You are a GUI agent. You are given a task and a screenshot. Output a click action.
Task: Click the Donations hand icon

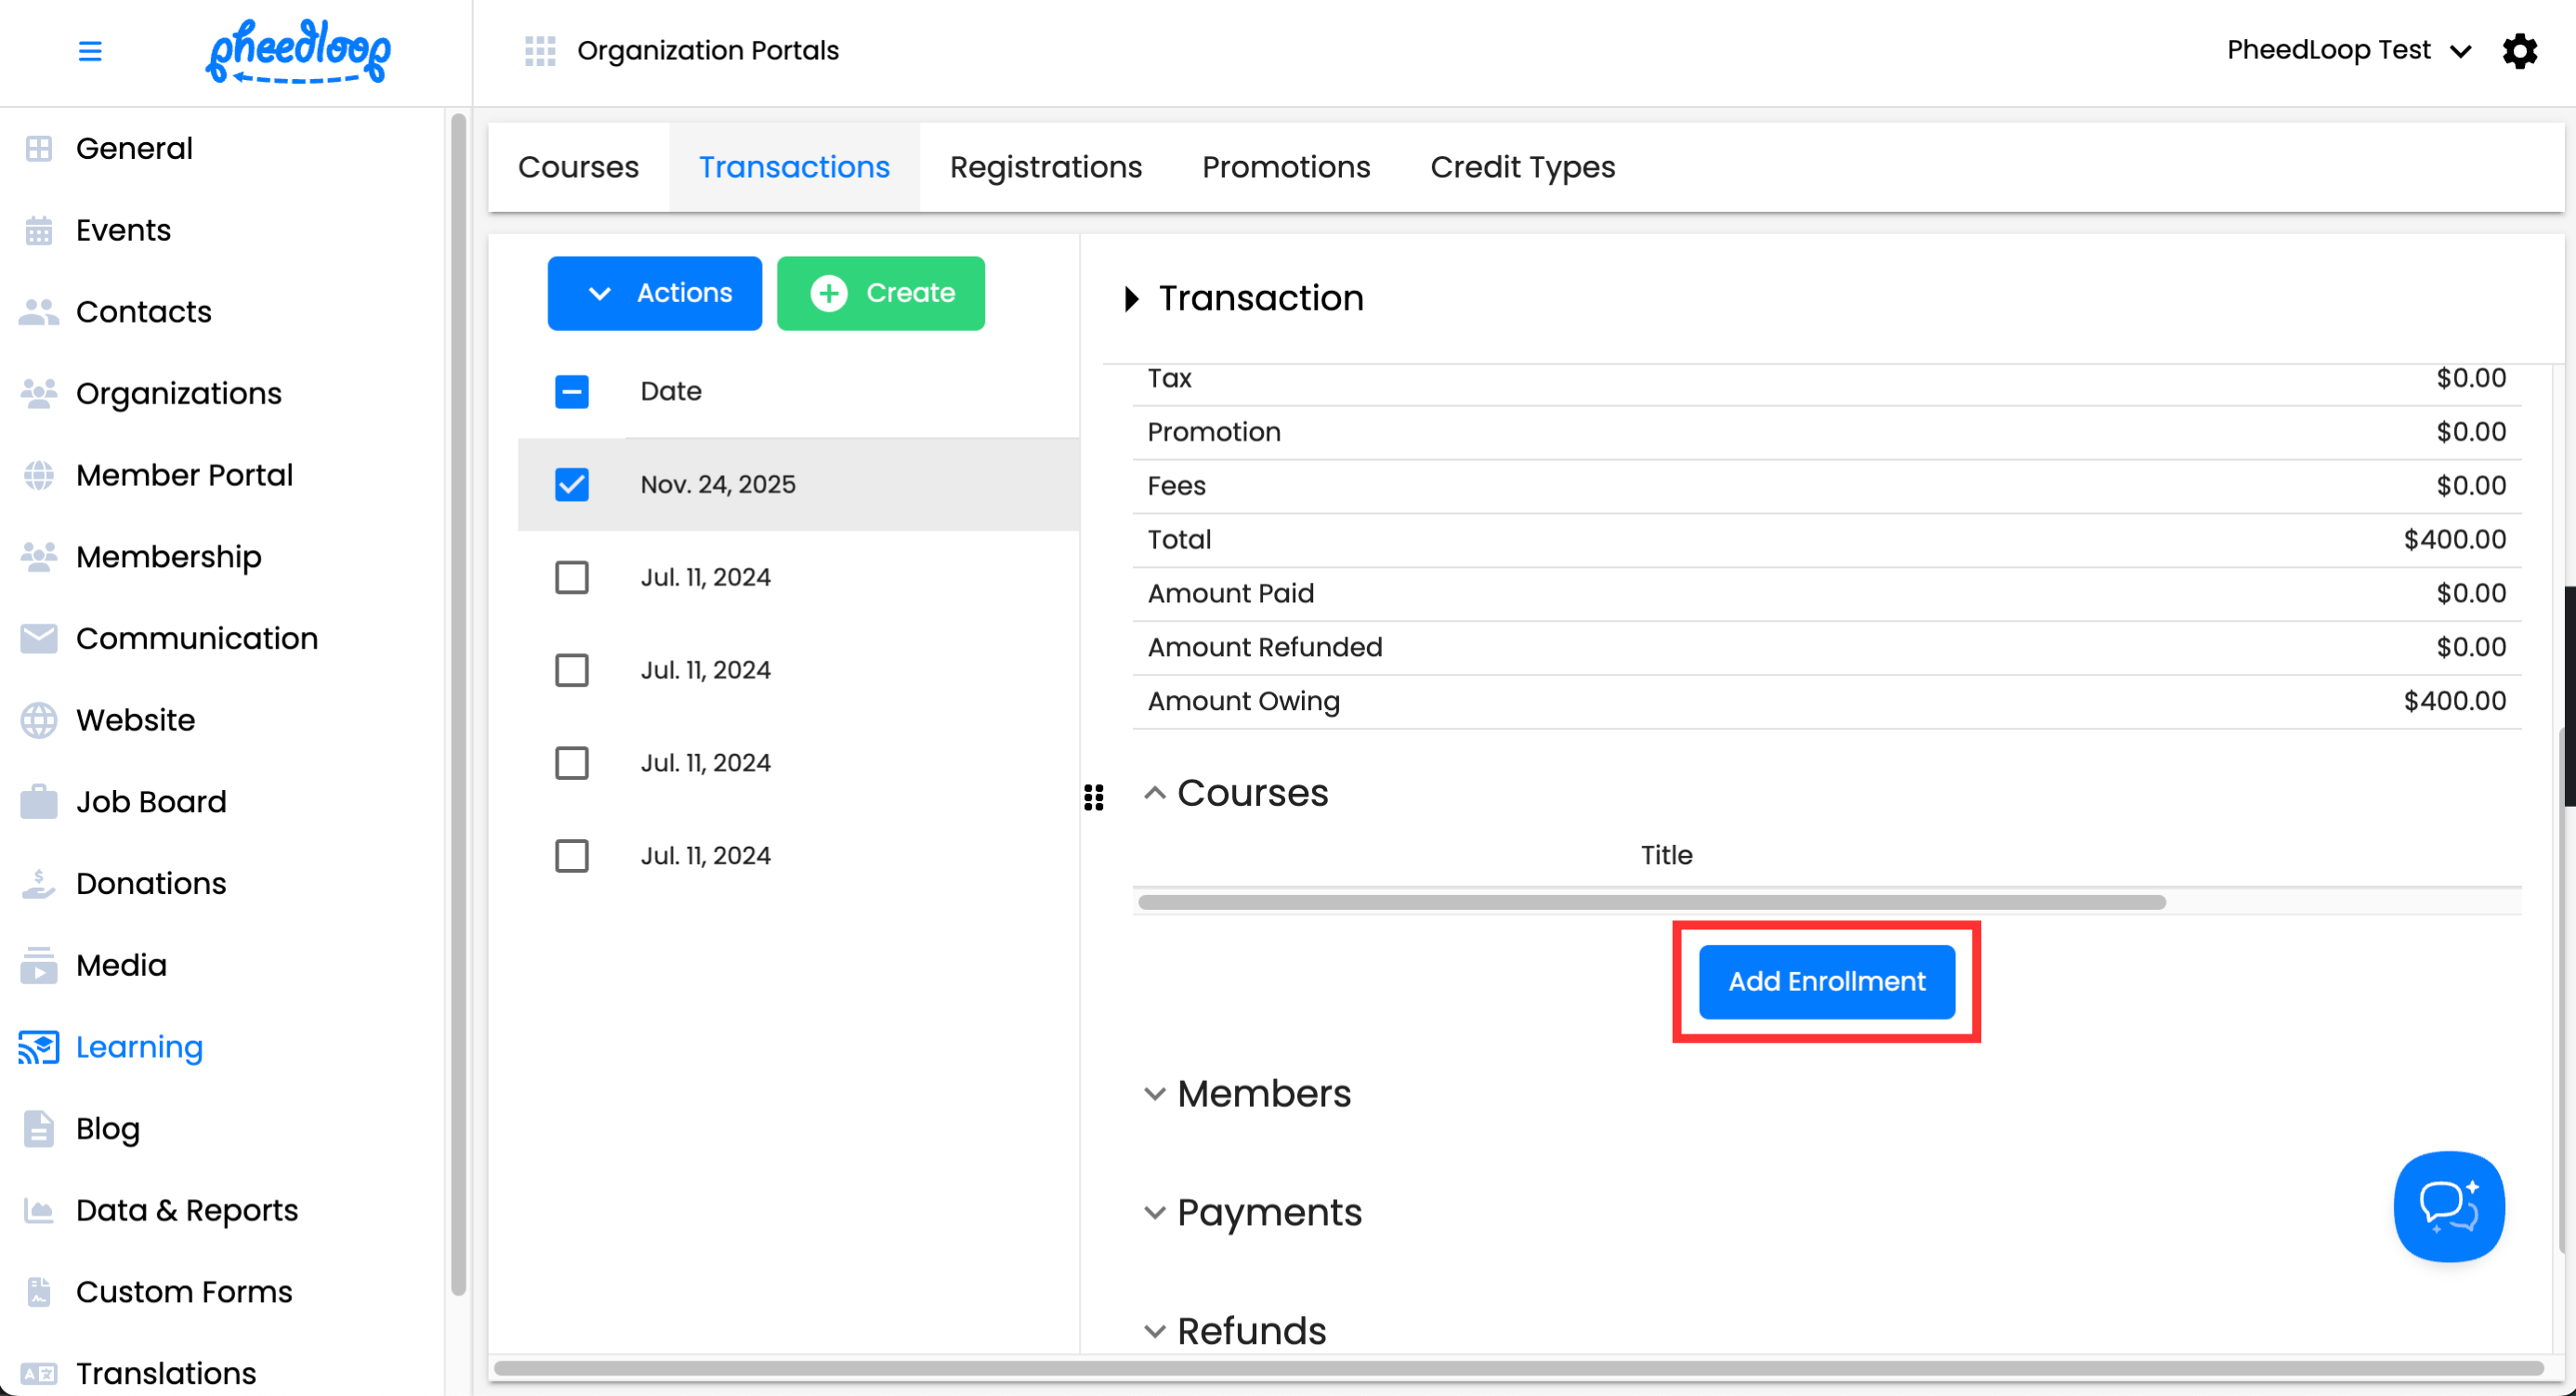coord(39,883)
